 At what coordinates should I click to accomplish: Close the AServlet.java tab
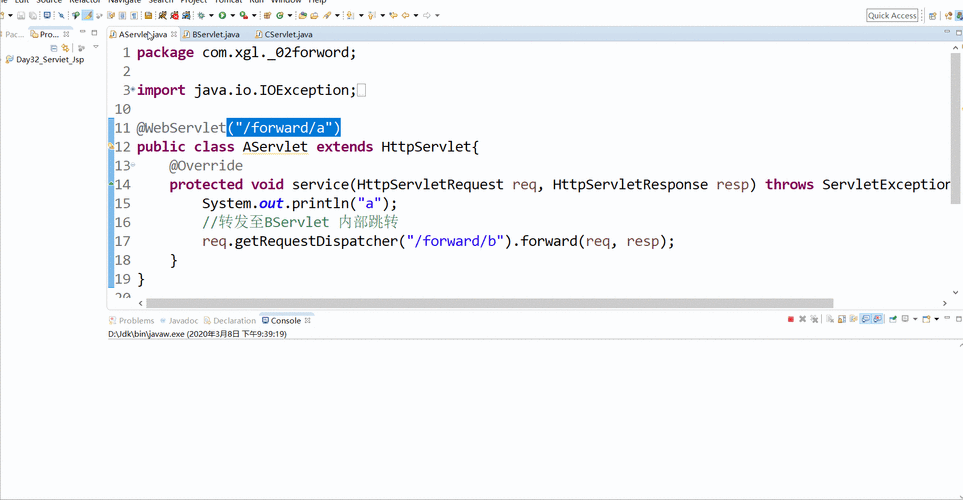(x=174, y=34)
